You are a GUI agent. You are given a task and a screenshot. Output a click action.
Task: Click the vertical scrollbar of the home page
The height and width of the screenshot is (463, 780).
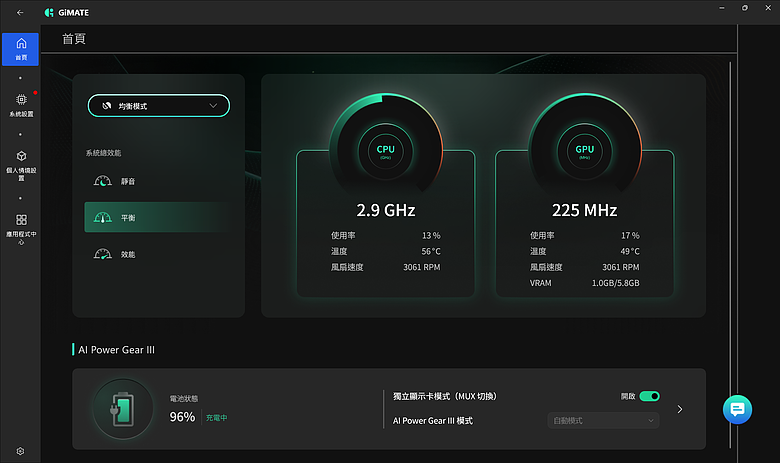pyautogui.click(x=730, y=255)
